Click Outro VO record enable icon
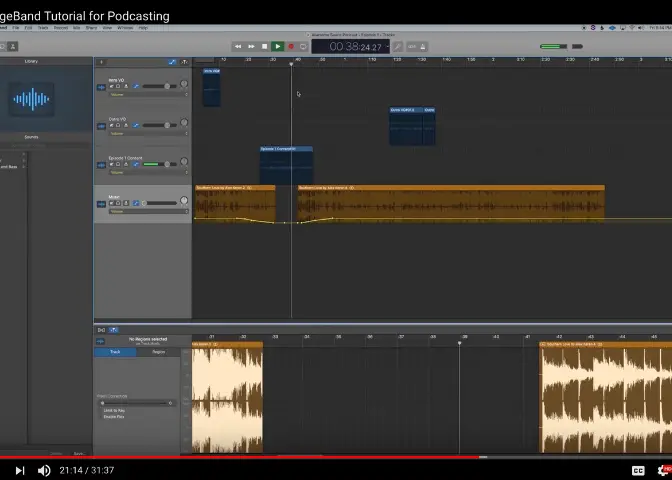This screenshot has height=480, width=672. click(126, 126)
